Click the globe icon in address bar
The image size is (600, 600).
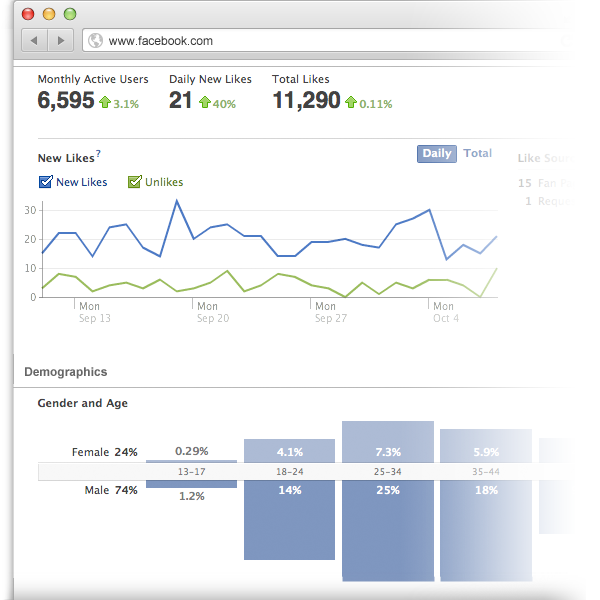click(x=95, y=40)
